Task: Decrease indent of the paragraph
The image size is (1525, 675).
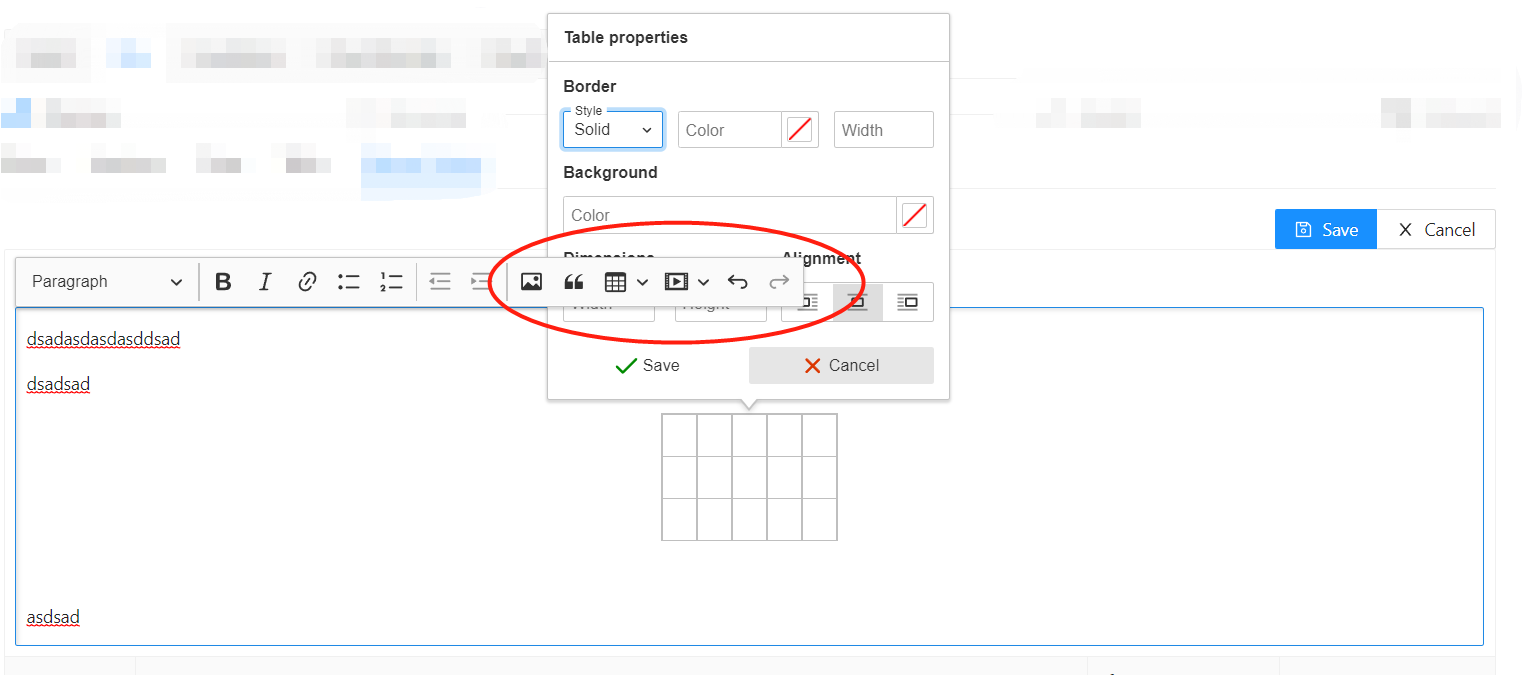Action: (440, 281)
